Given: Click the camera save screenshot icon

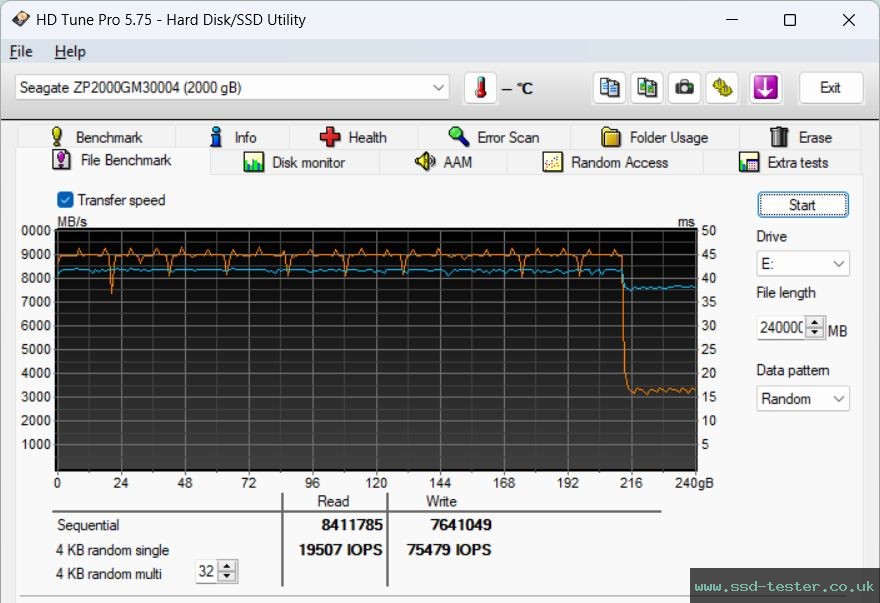Looking at the screenshot, I should 684,88.
